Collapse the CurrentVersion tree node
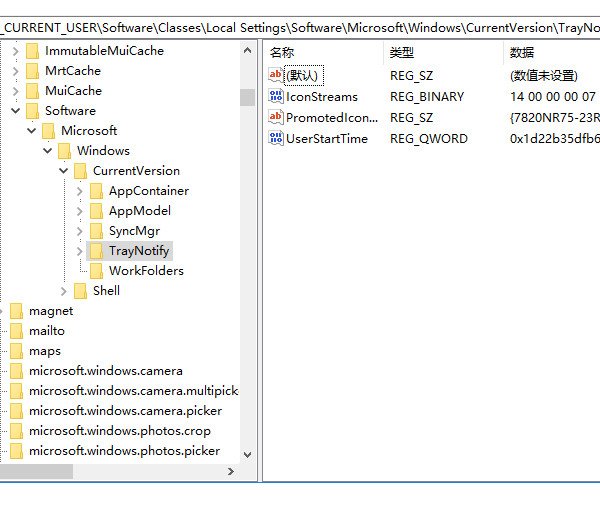This screenshot has height=508, width=600. 64,170
